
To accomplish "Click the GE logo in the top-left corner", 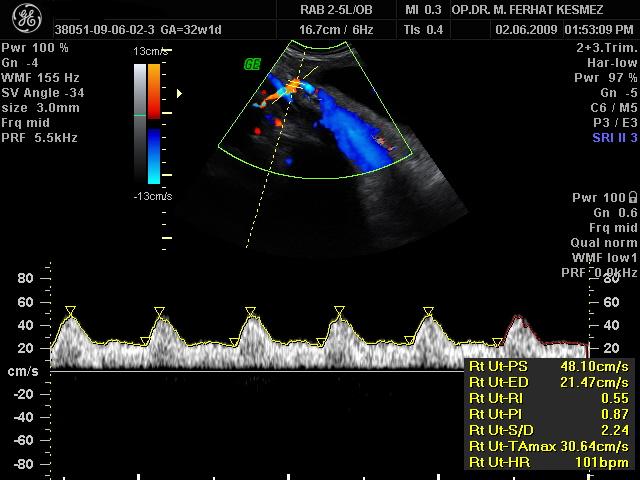I will tap(25, 22).
